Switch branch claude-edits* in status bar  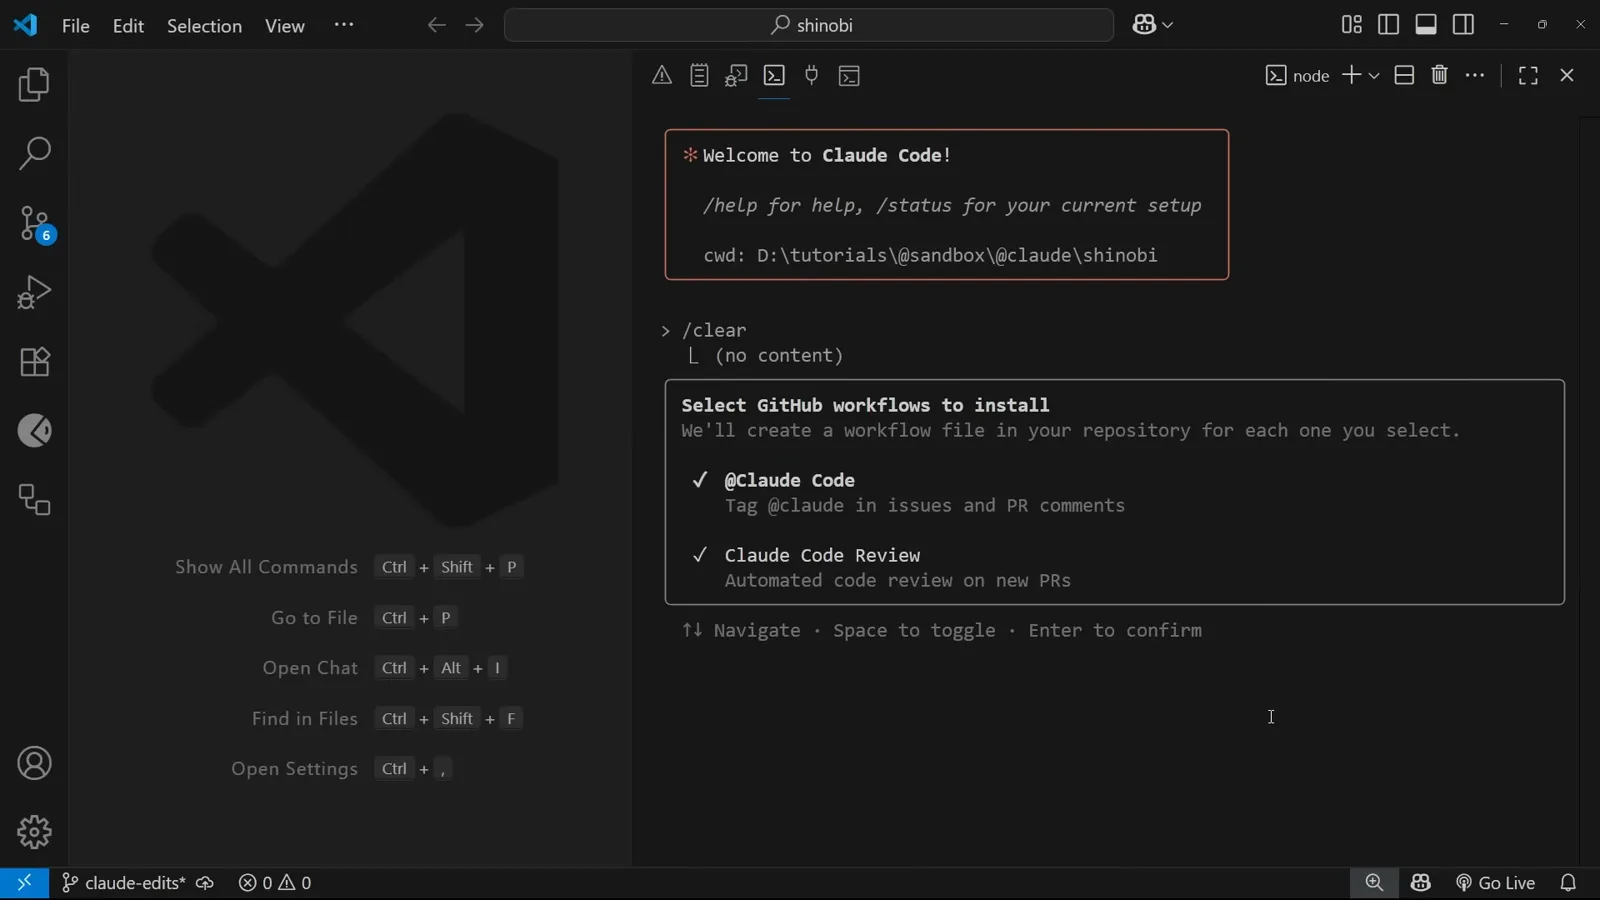pyautogui.click(x=123, y=883)
